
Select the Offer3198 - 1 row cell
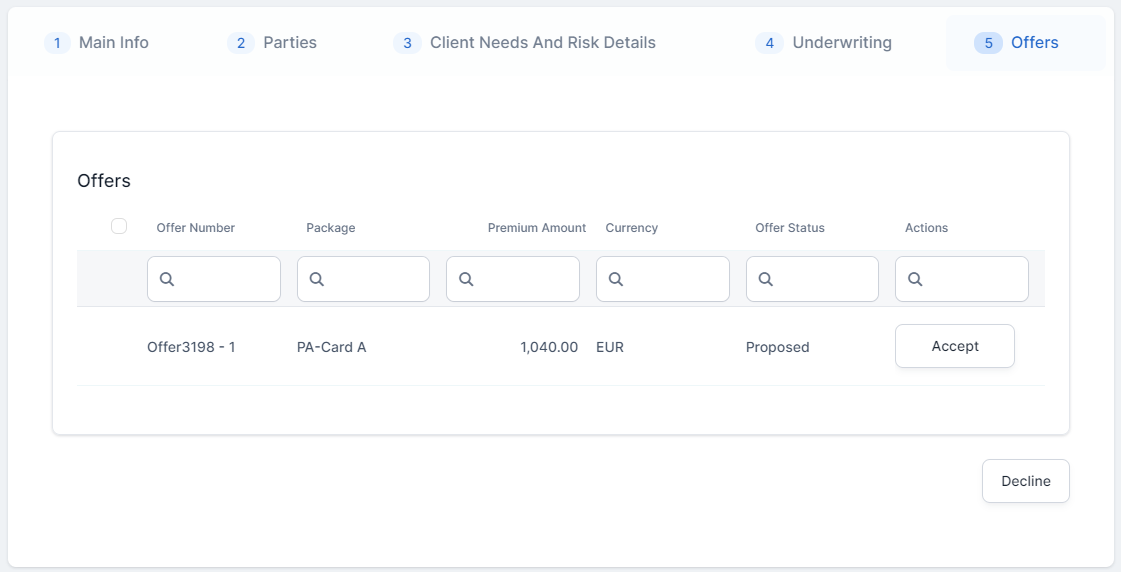191,347
